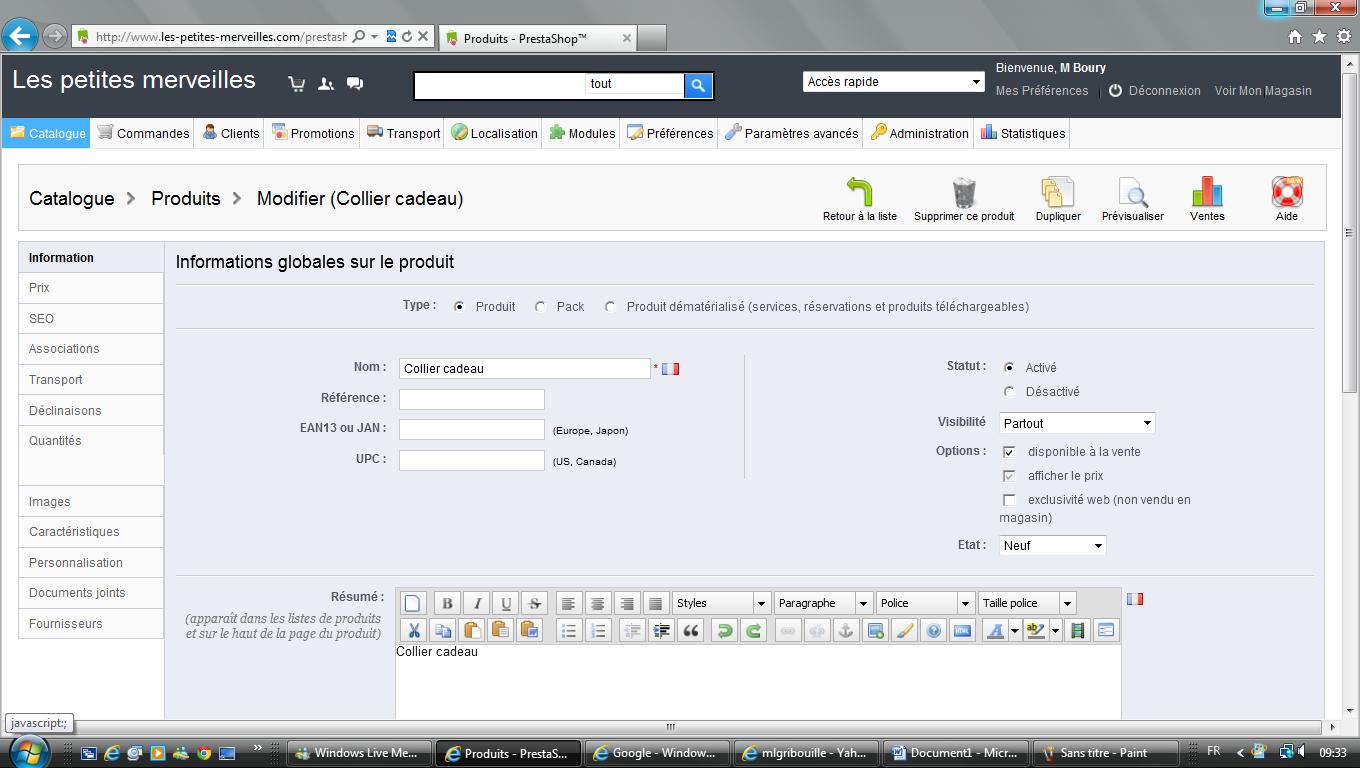Justify text in editor

(656, 603)
